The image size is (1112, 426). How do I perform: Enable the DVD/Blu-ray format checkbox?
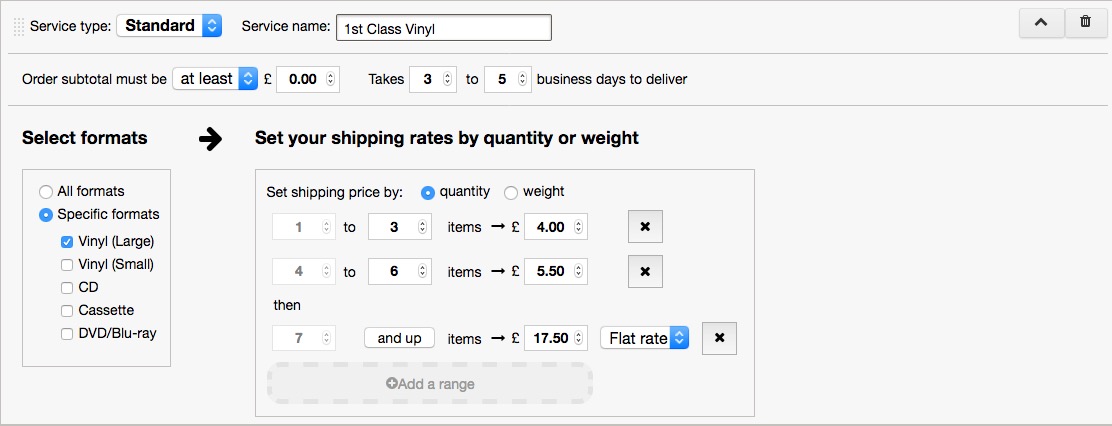[67, 334]
